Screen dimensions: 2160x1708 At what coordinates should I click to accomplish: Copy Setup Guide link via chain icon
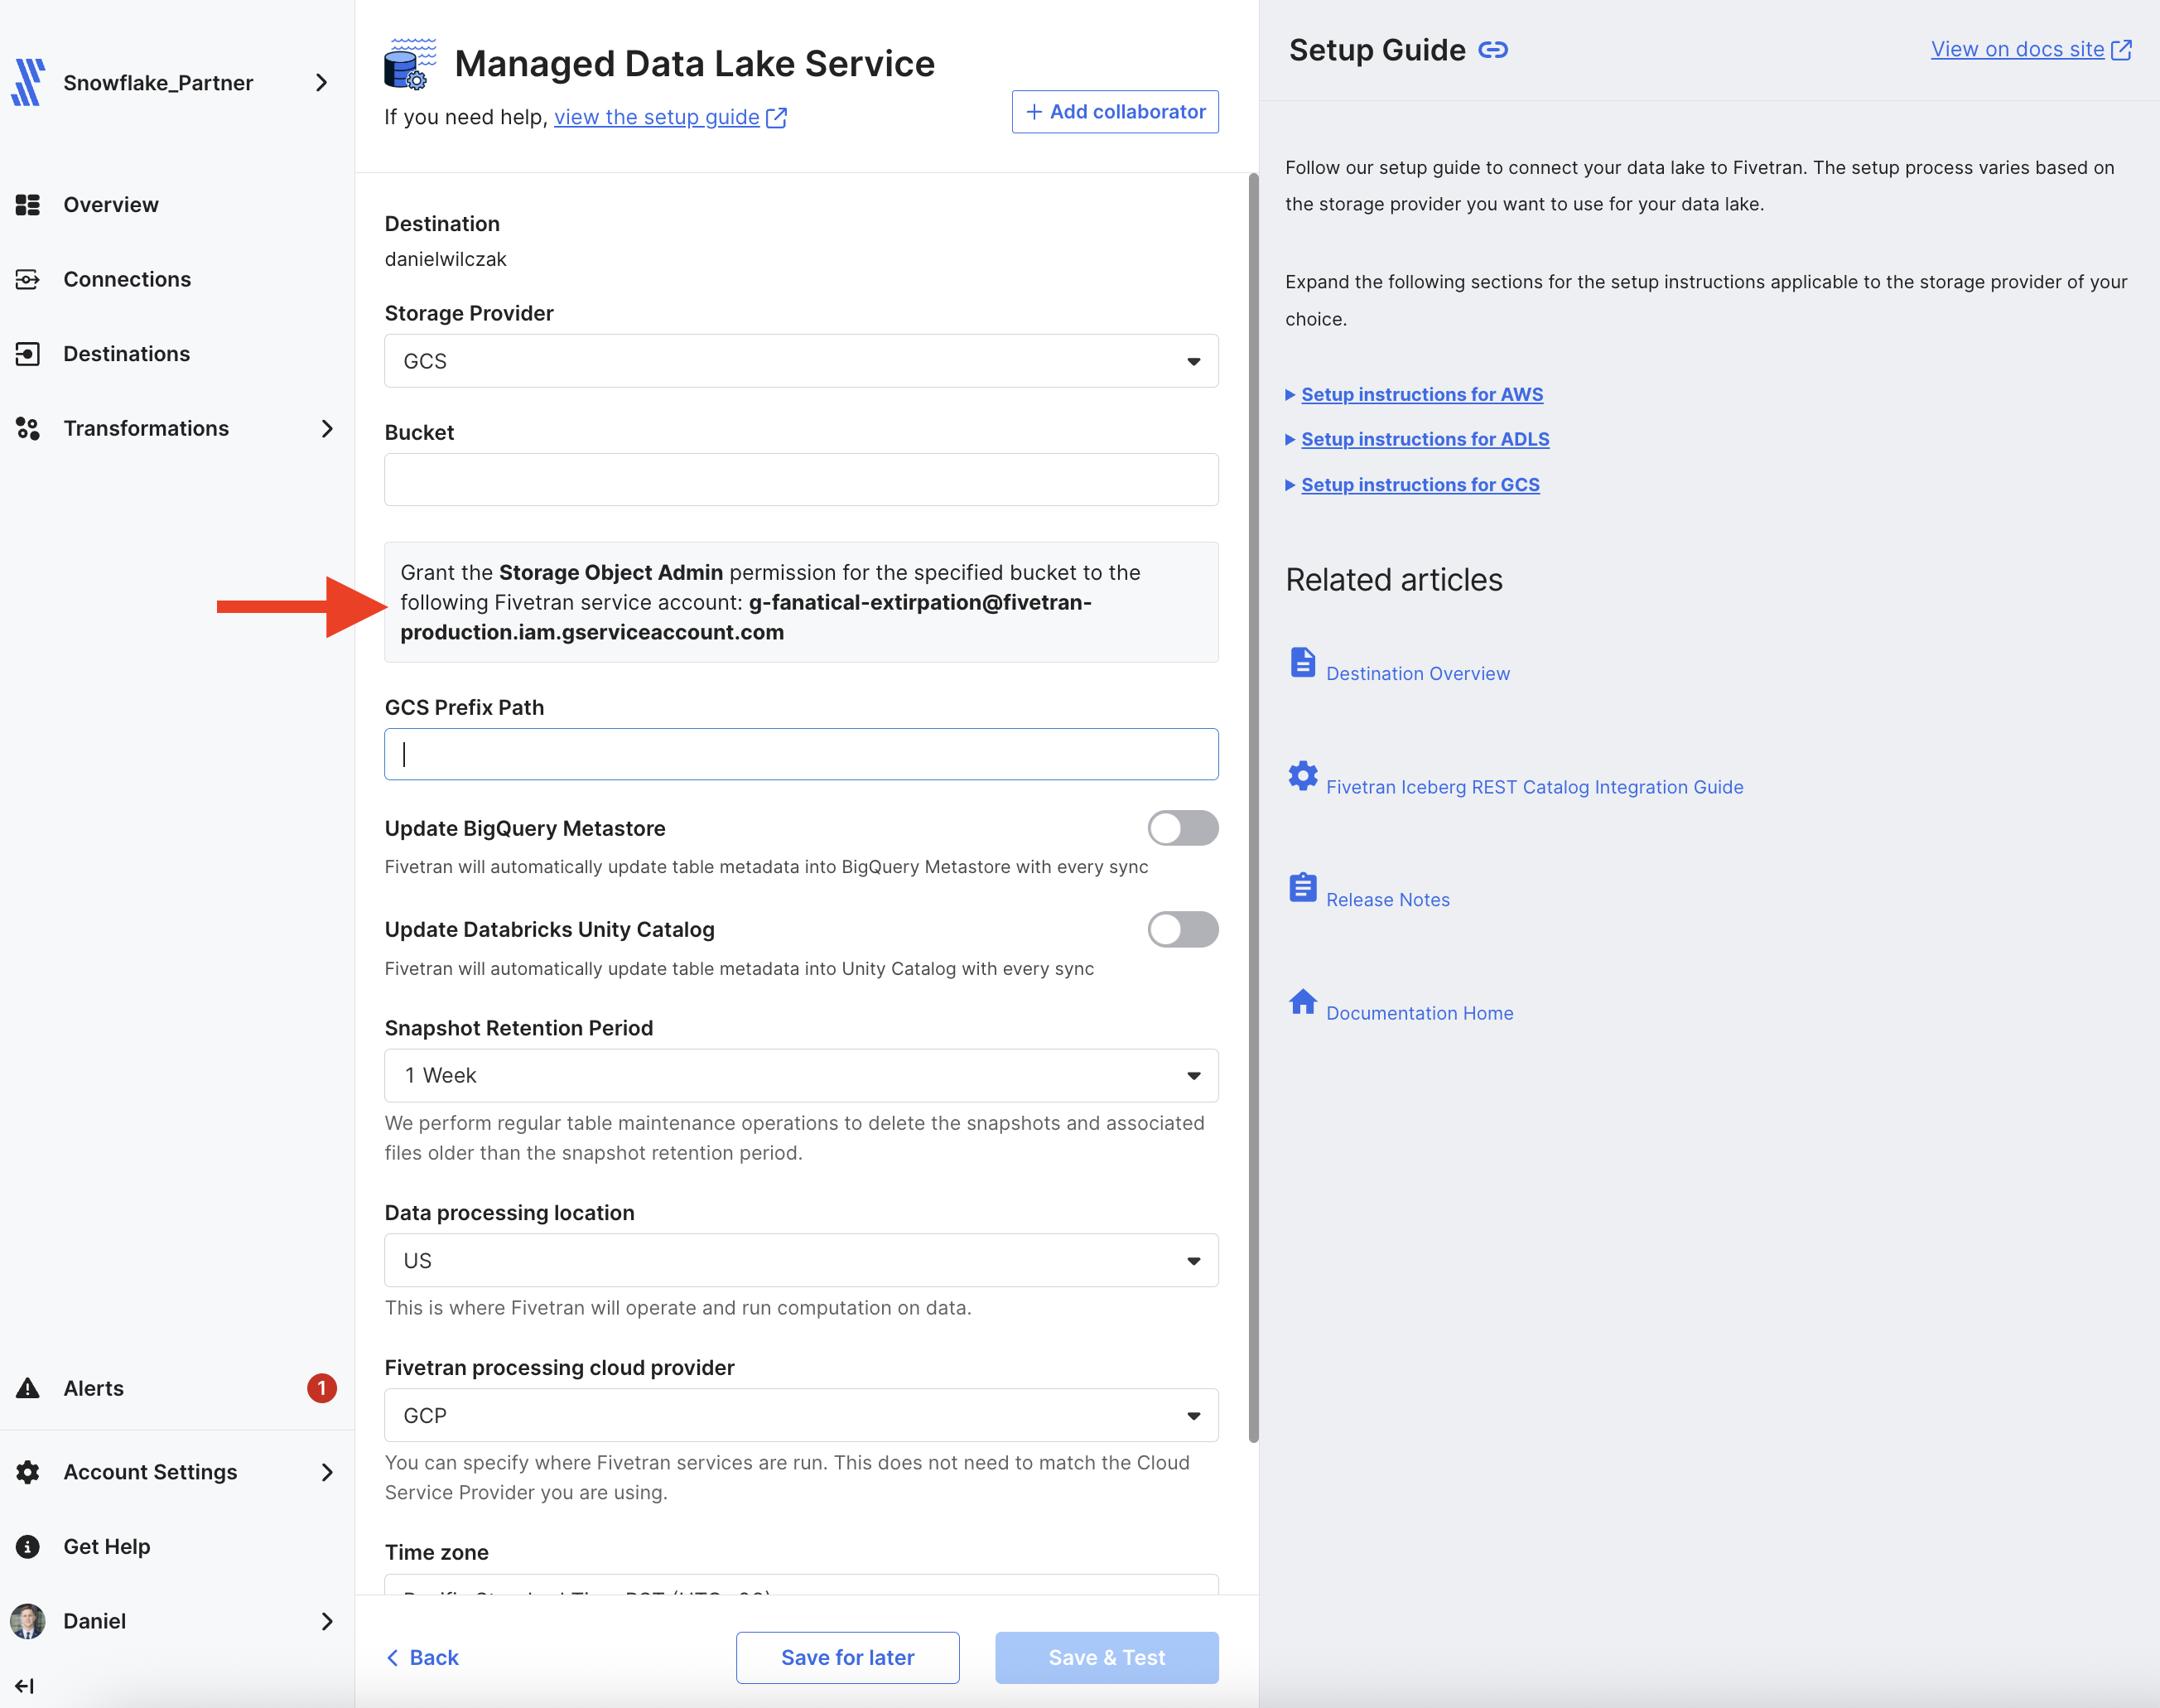[1493, 50]
